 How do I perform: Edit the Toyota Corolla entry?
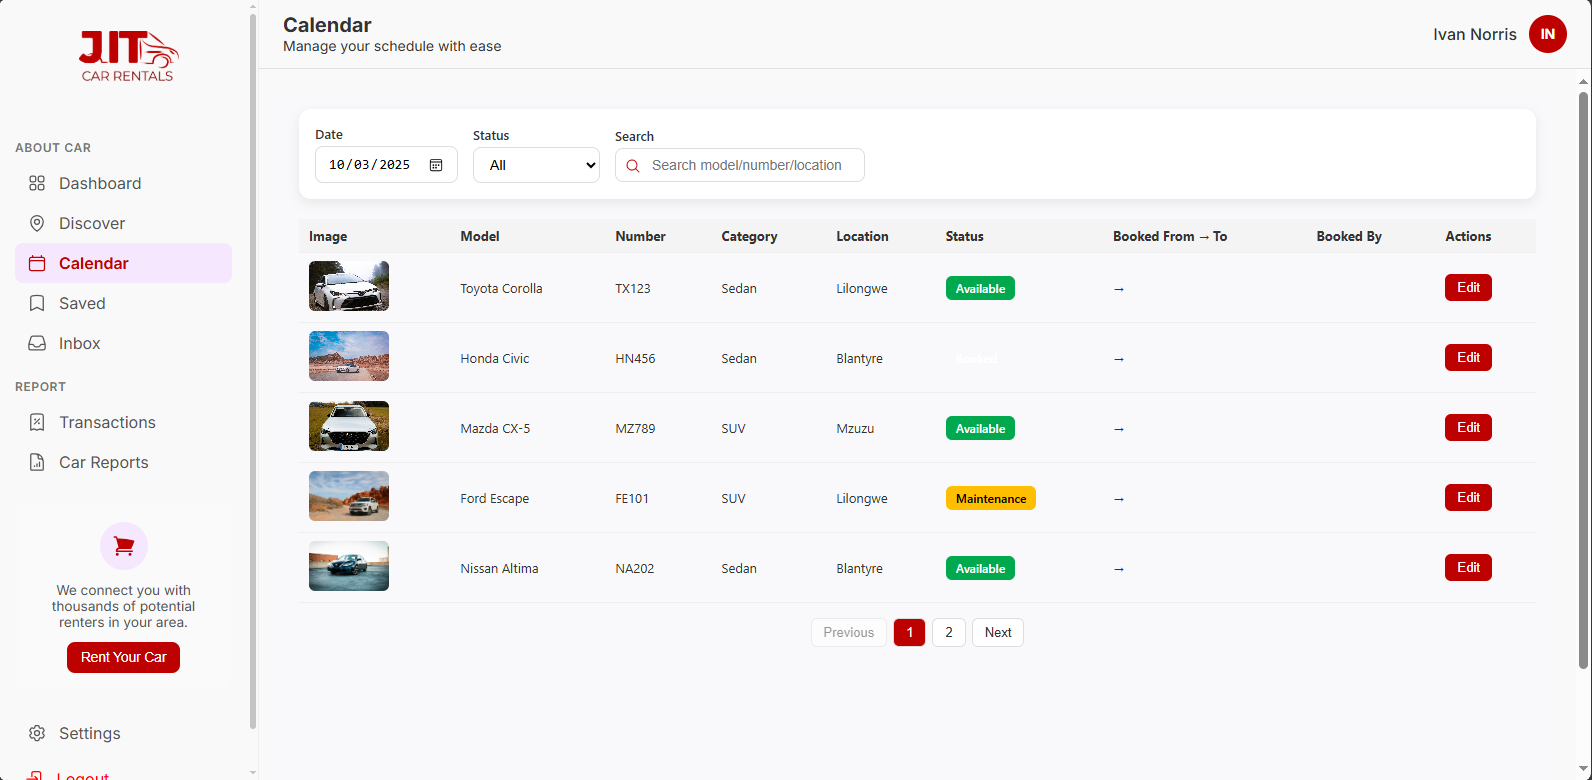pyautogui.click(x=1468, y=288)
